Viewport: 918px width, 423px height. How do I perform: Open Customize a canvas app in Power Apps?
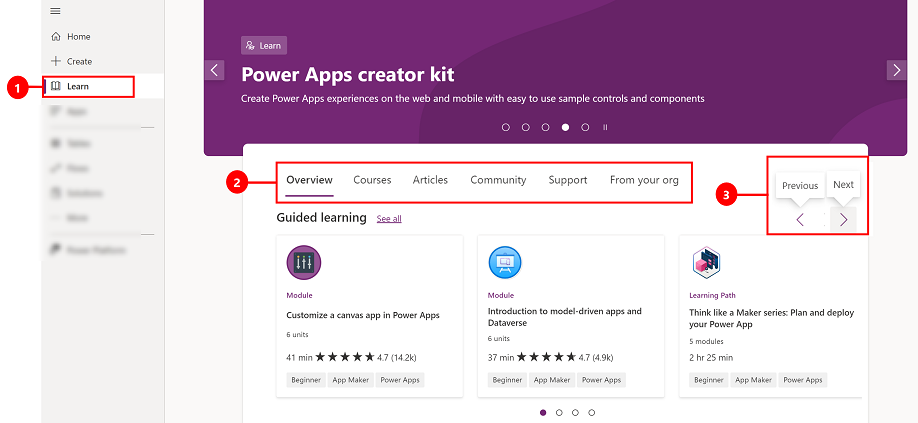pyautogui.click(x=363, y=315)
